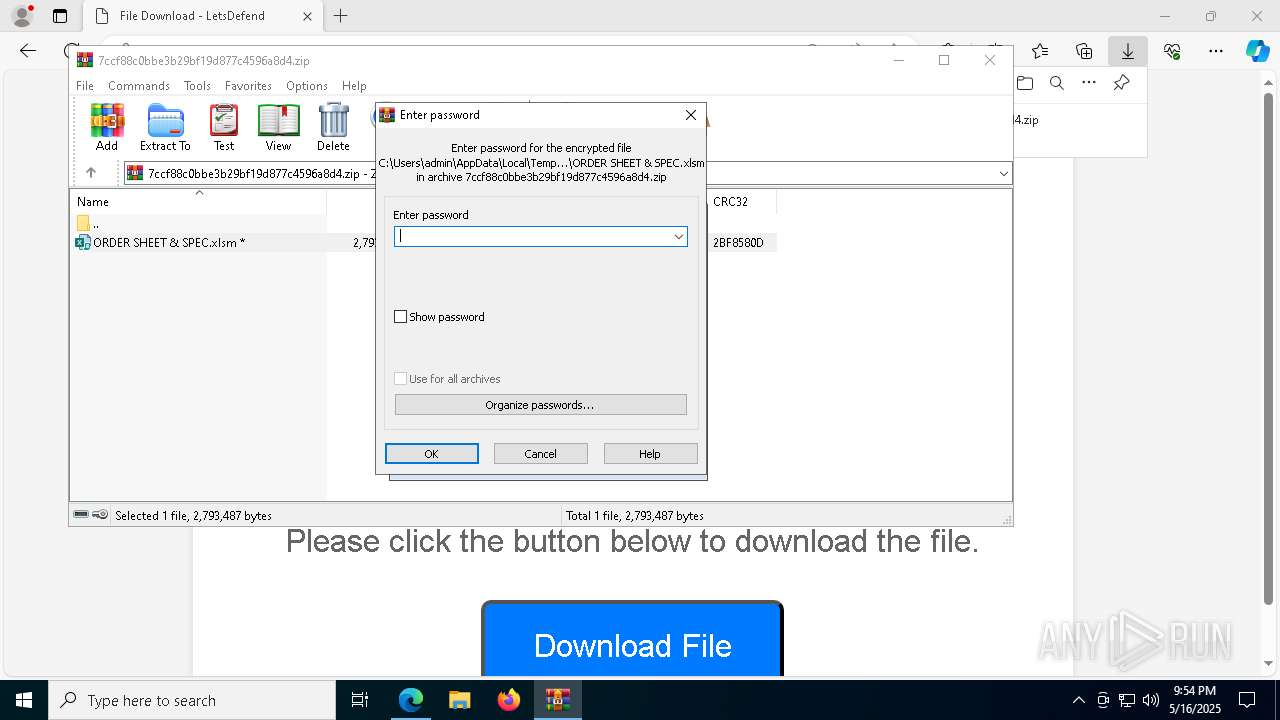The width and height of the screenshot is (1280, 720).
Task: Show hidden system tray icons
Action: point(1078,700)
